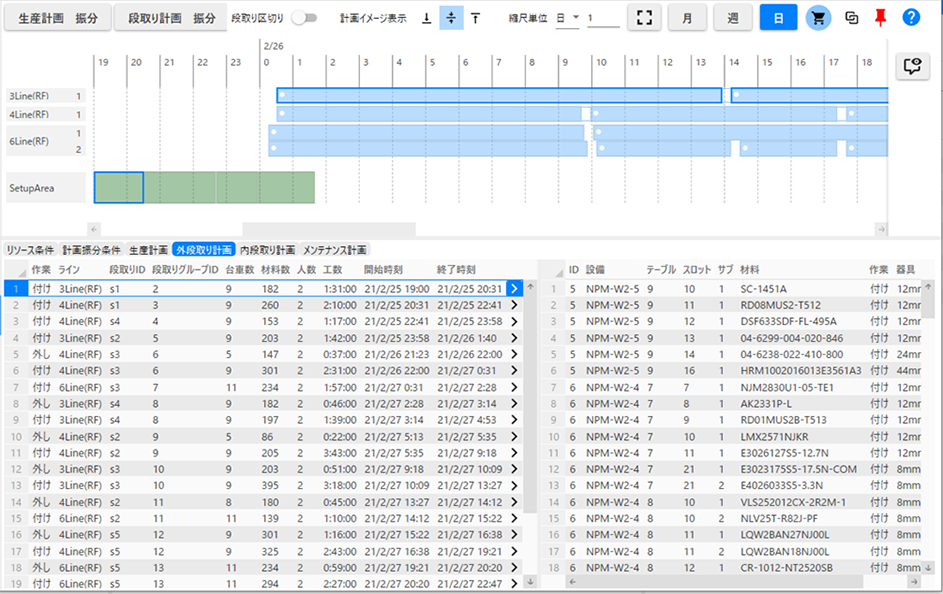The height and width of the screenshot is (594, 943).
Task: Click the red pin icon
Action: [x=881, y=18]
